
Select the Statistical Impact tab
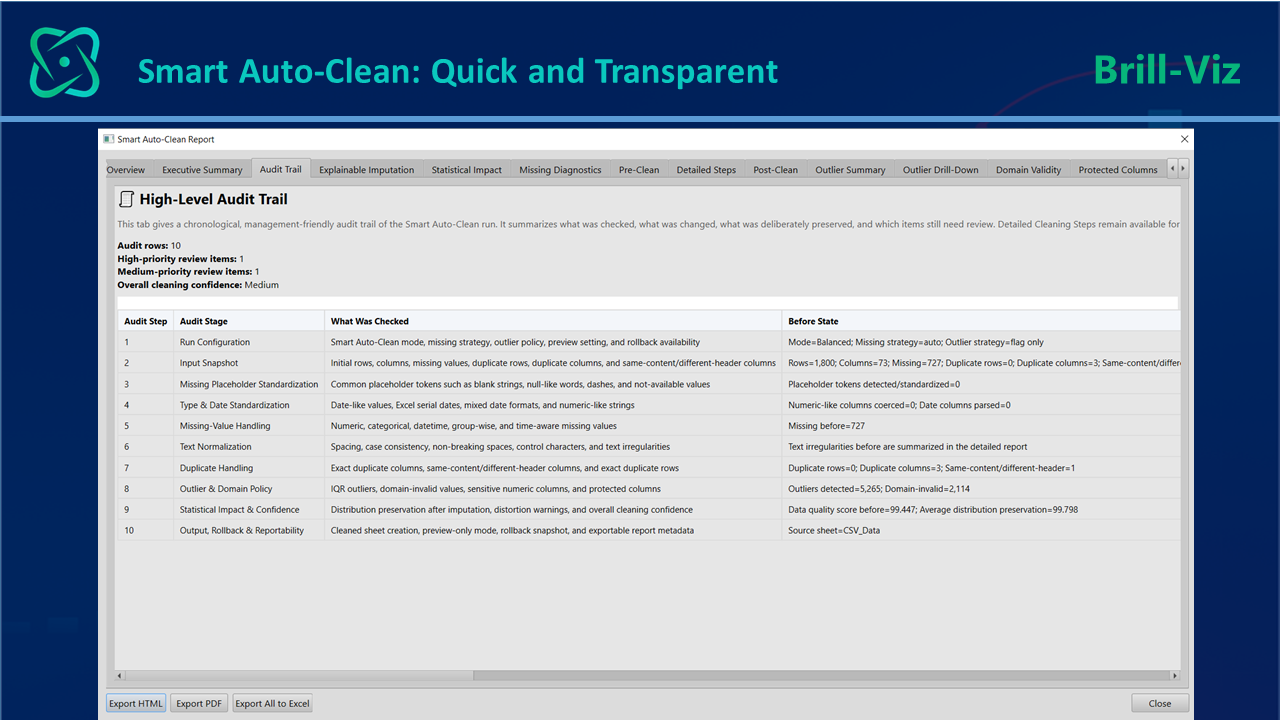point(466,170)
